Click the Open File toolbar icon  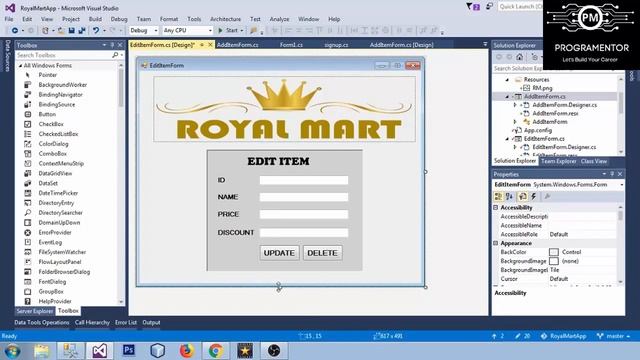(61, 31)
